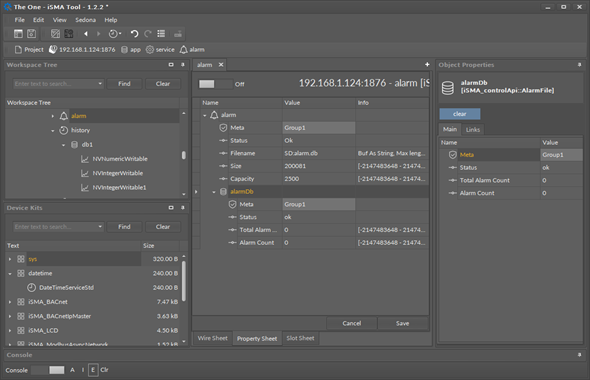590x380 pixels.
Task: Toggle console E filter
Action: [93, 370]
